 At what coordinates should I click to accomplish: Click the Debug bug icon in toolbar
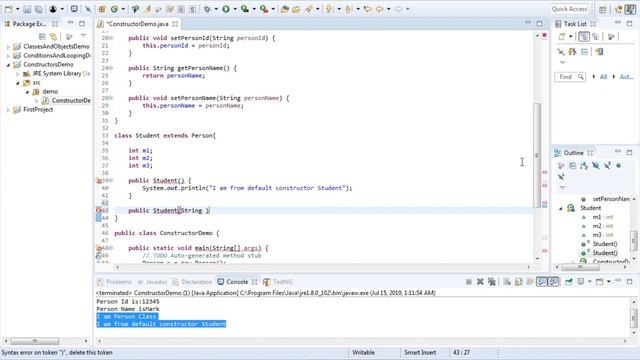click(x=207, y=9)
